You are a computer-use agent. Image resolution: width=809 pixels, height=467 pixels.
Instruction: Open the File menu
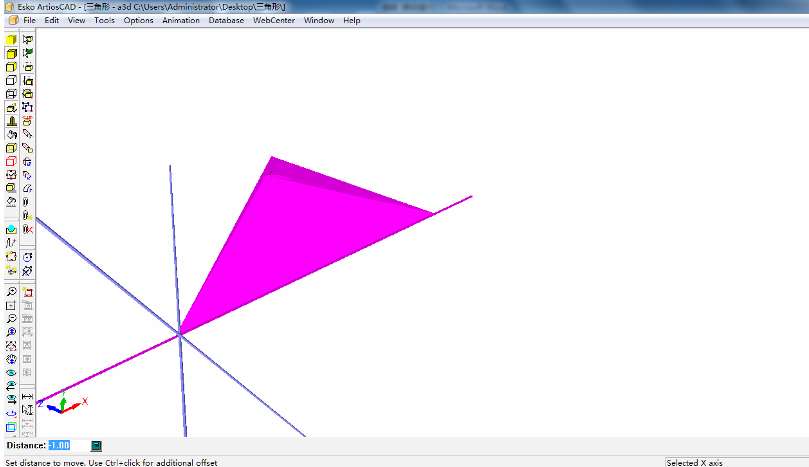29,20
